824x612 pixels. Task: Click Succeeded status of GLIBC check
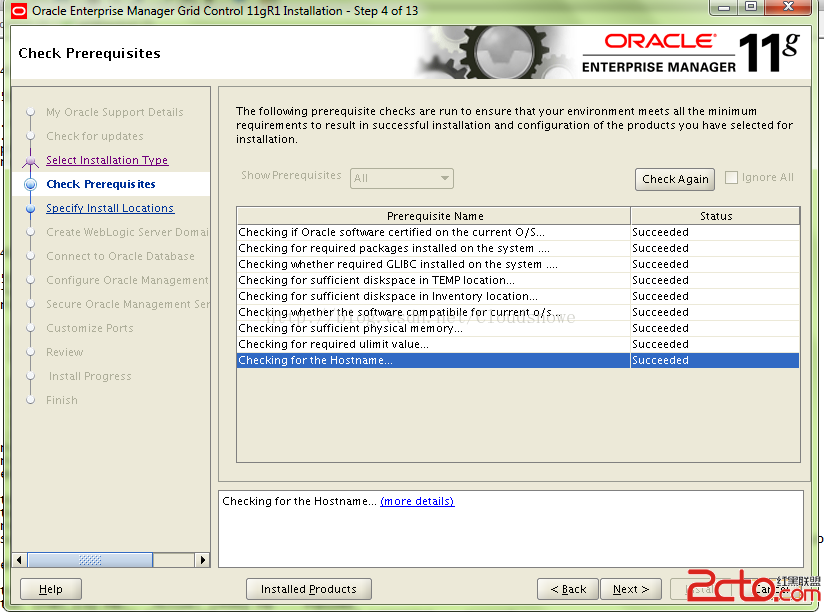click(661, 264)
